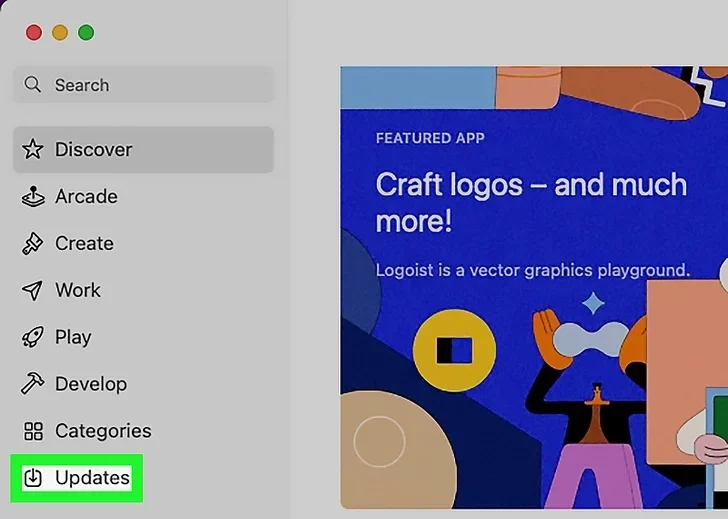This screenshot has height=519, width=728.
Task: Navigate to the Develop section
Action: [143, 384]
